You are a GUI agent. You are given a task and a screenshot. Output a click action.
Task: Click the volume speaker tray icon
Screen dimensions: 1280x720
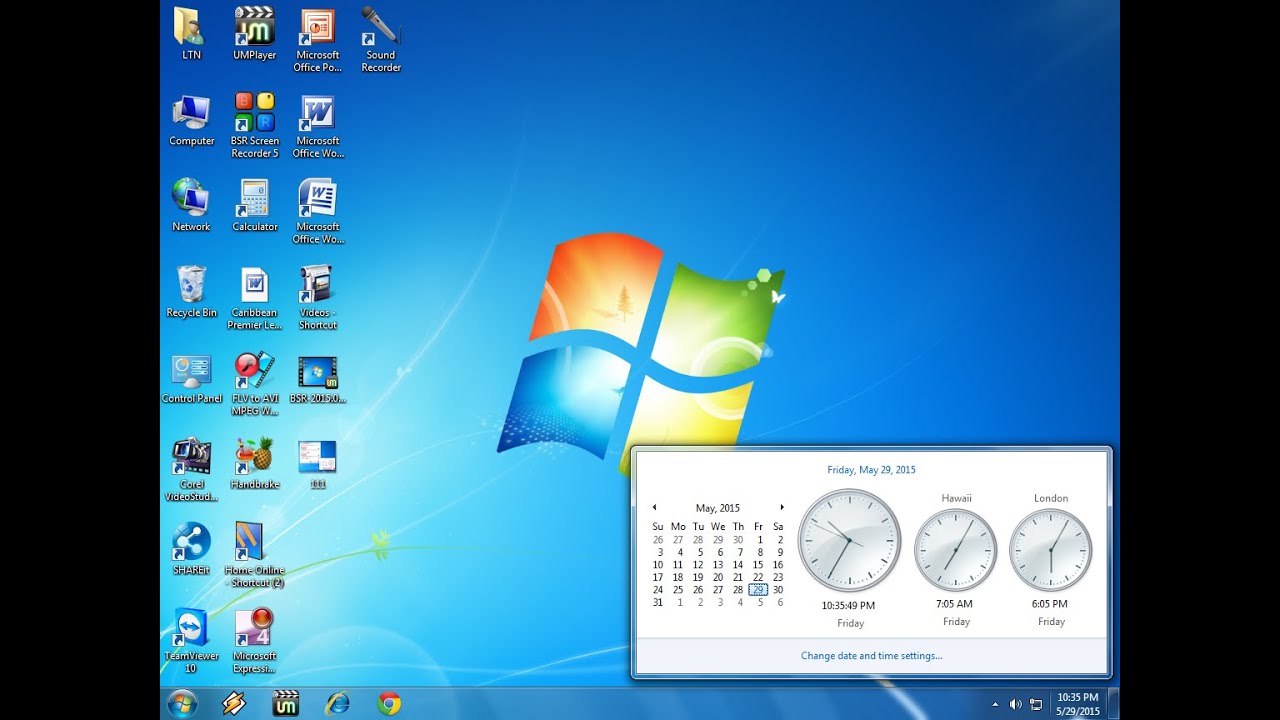point(1016,704)
